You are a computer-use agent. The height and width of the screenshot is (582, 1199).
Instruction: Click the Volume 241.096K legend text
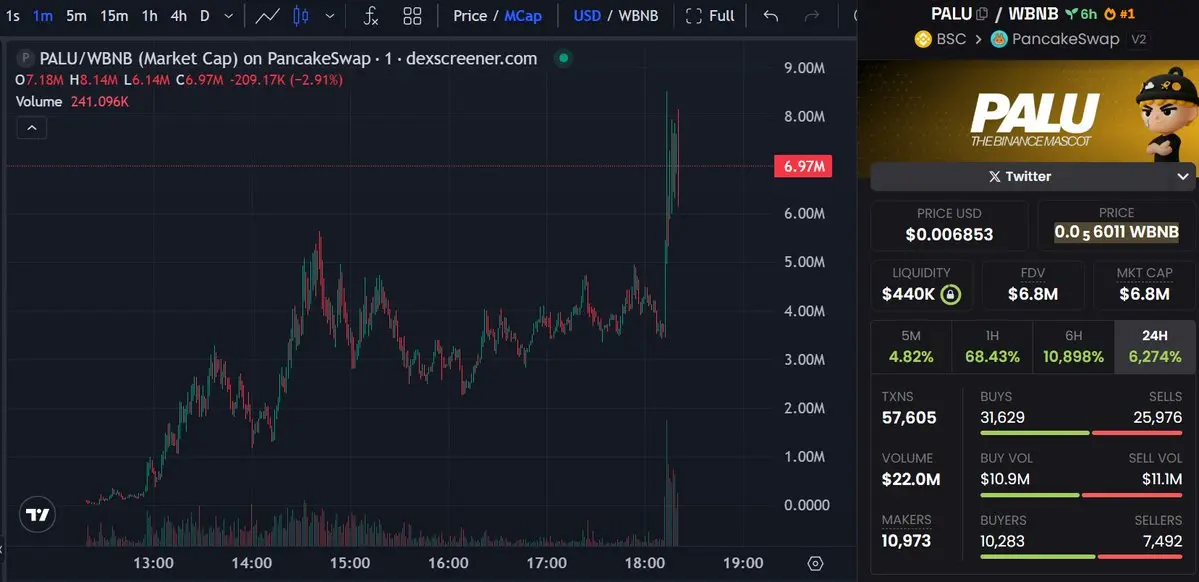click(x=72, y=102)
